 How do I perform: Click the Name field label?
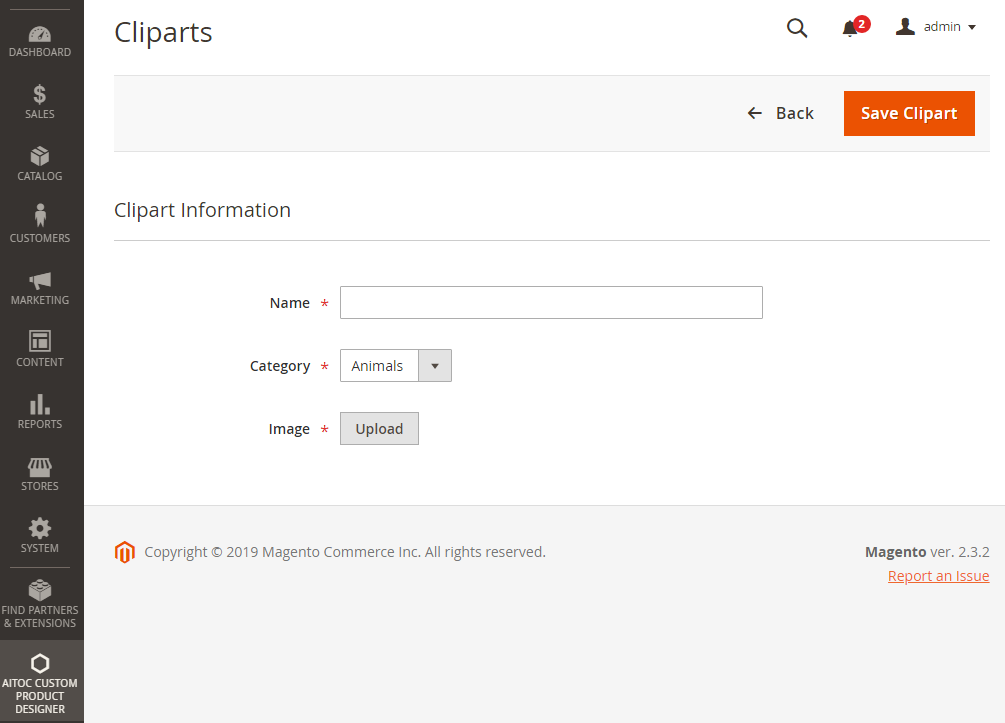pos(290,303)
